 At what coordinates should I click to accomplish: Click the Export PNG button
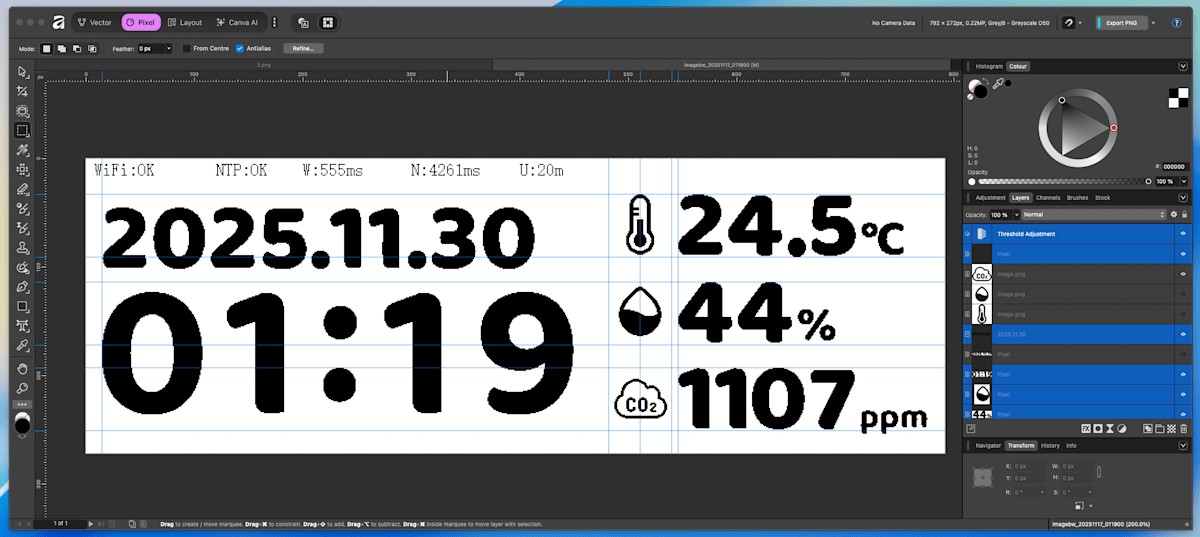pyautogui.click(x=1121, y=22)
